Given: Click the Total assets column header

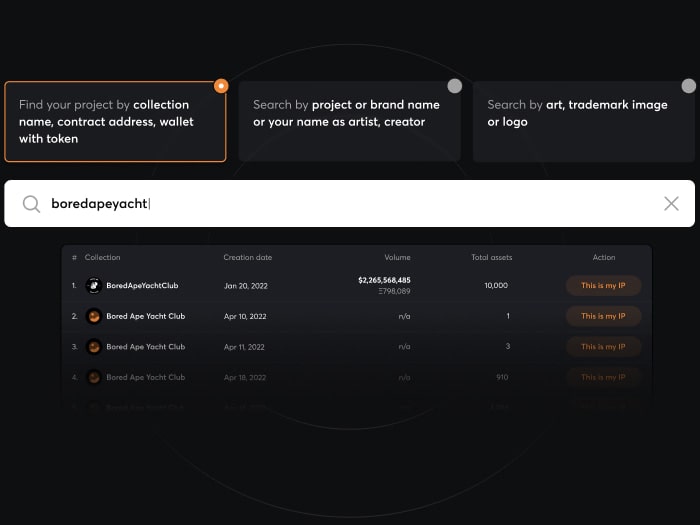Looking at the screenshot, I should point(492,257).
